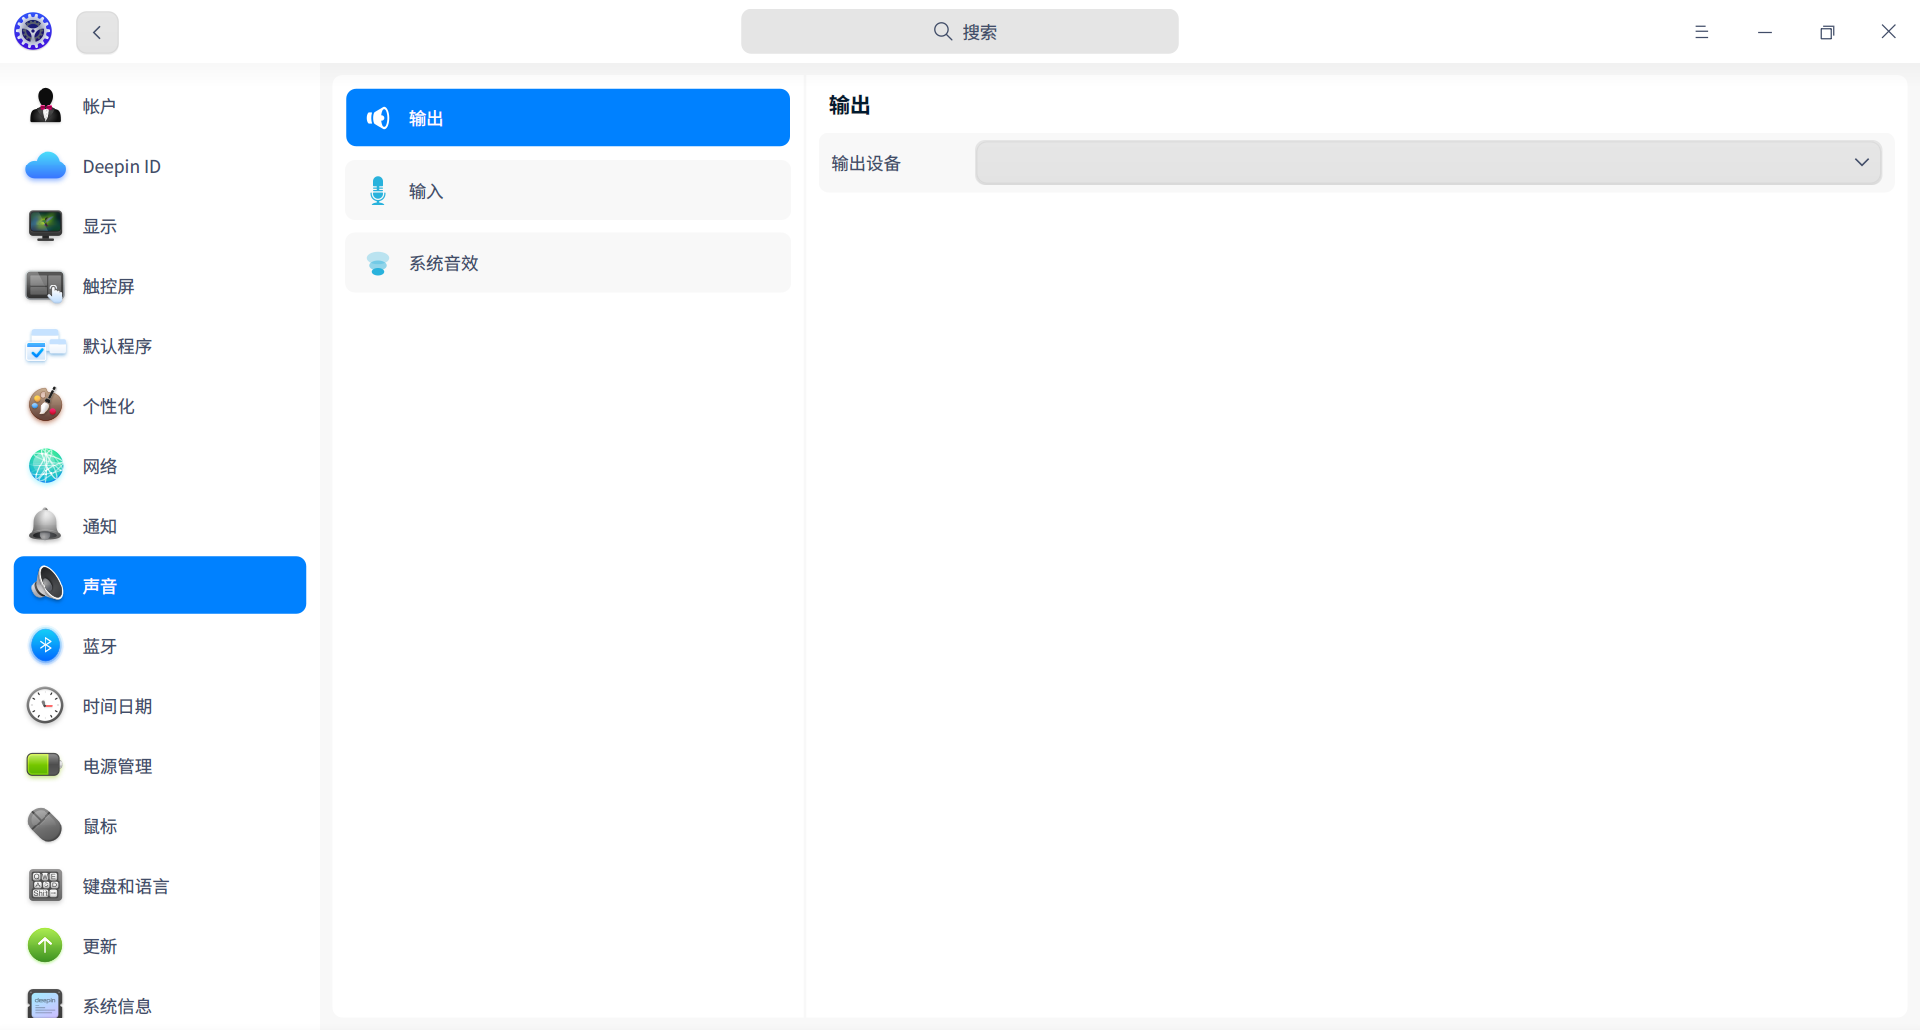Viewport: 1920px width, 1030px height.
Task: Click the 声音 speaker icon in sidebar
Action: point(47,585)
